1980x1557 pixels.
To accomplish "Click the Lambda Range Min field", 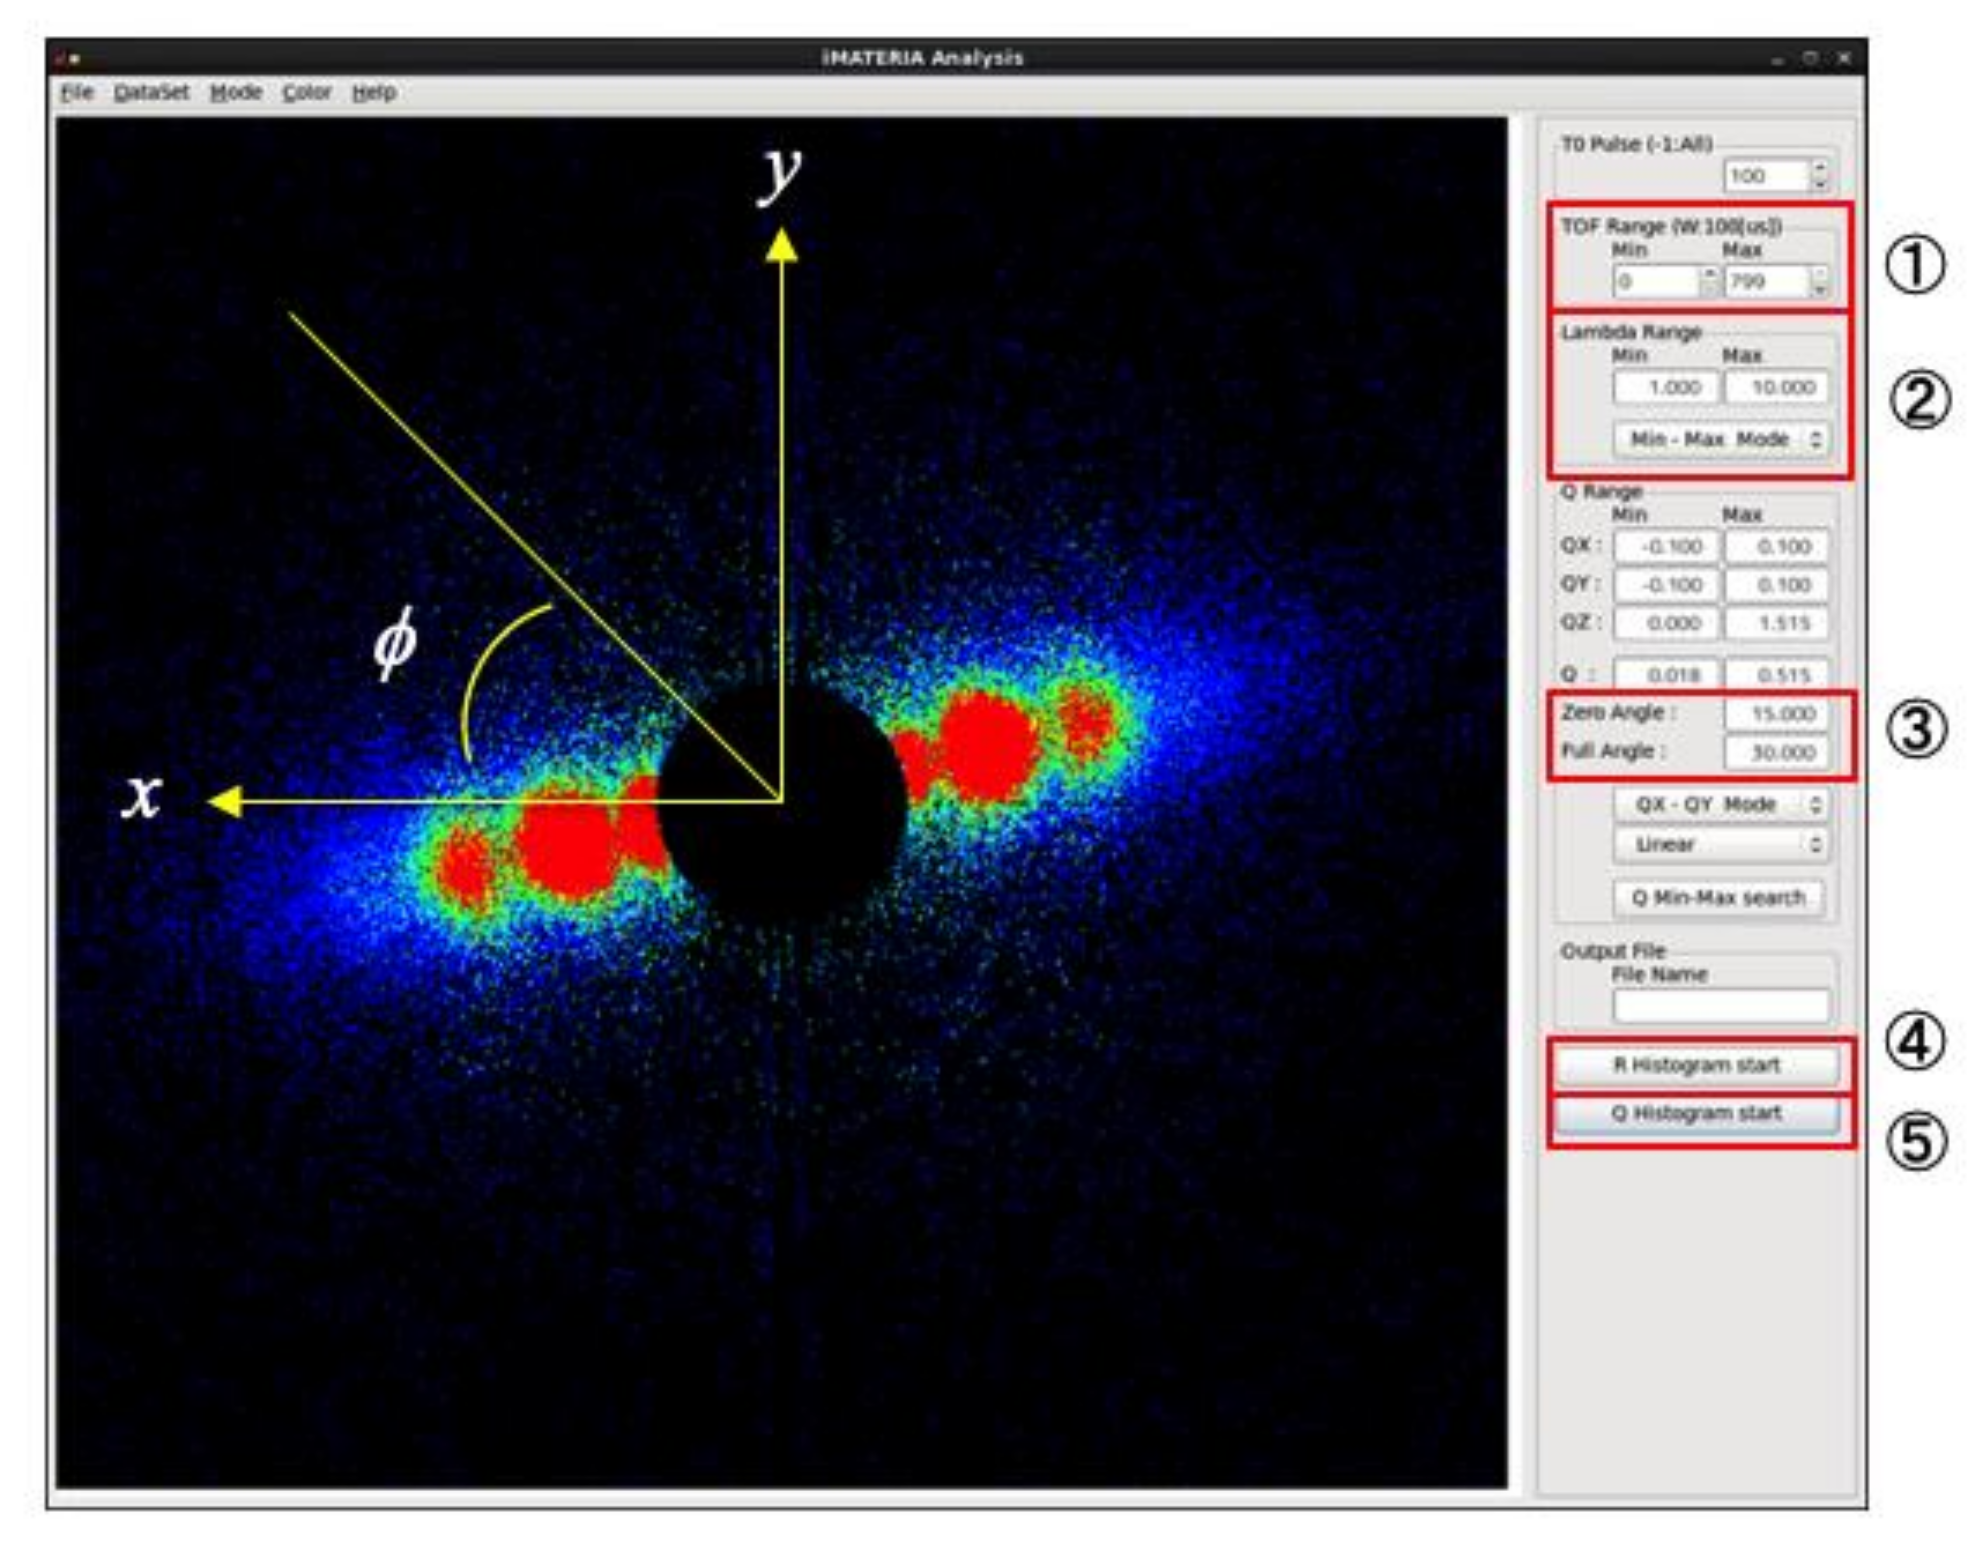I will tap(1665, 387).
